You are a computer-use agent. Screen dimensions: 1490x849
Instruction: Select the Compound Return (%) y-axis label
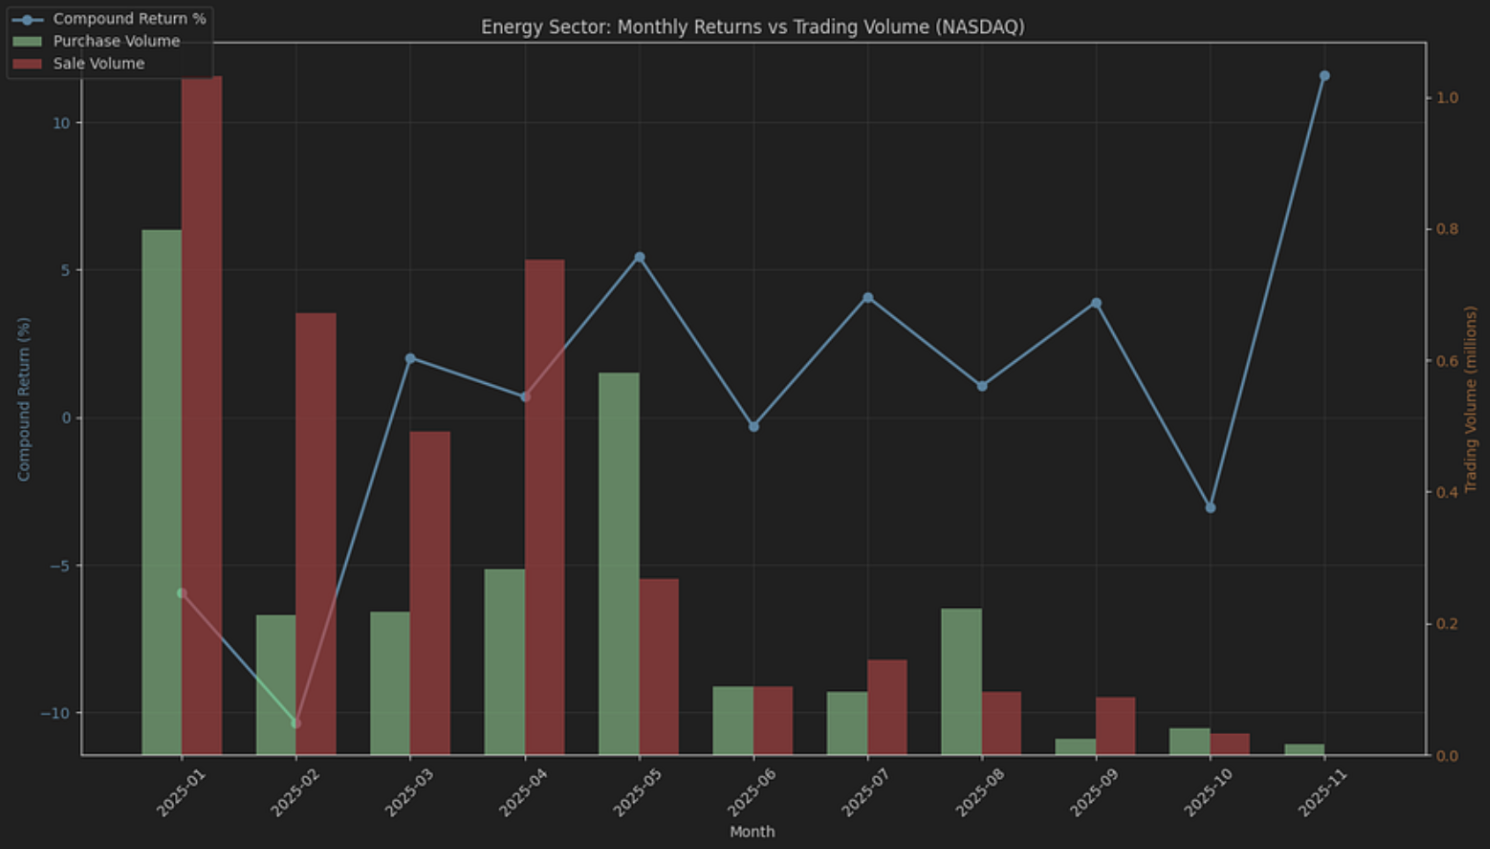click(x=24, y=399)
